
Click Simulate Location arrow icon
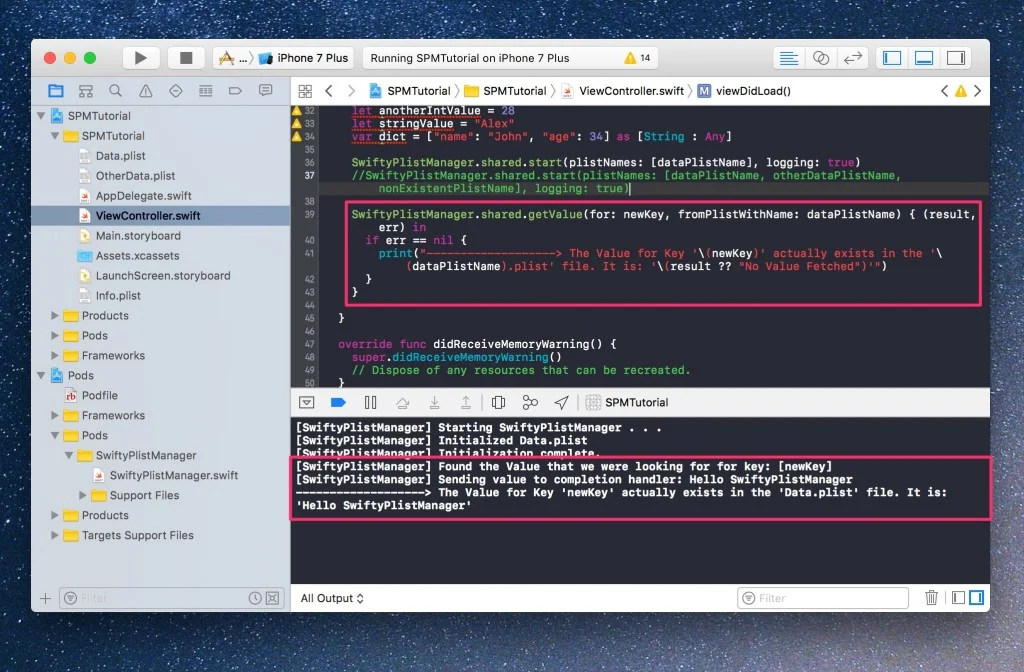point(562,402)
